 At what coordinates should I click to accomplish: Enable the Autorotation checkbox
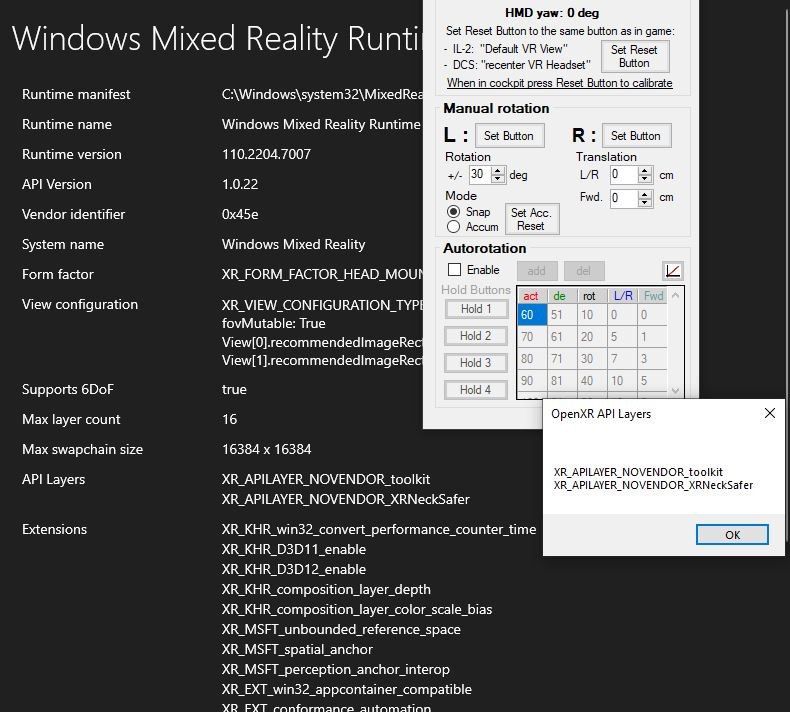tap(454, 270)
